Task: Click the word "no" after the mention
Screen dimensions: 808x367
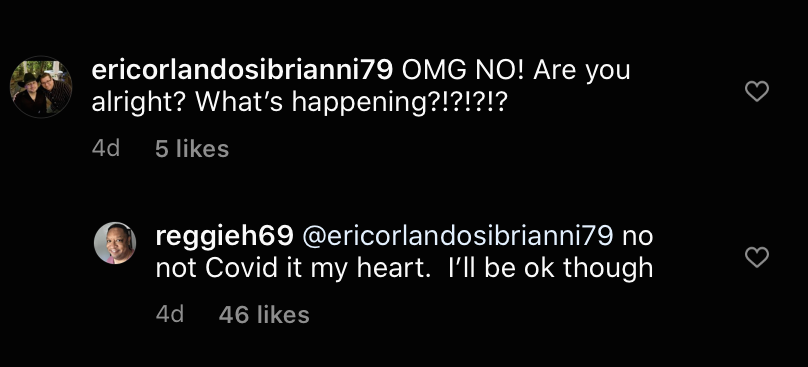Action: [x=638, y=238]
